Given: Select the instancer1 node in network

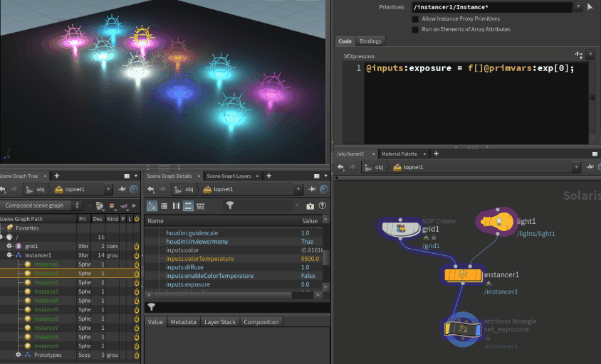Looking at the screenshot, I should click(x=463, y=275).
